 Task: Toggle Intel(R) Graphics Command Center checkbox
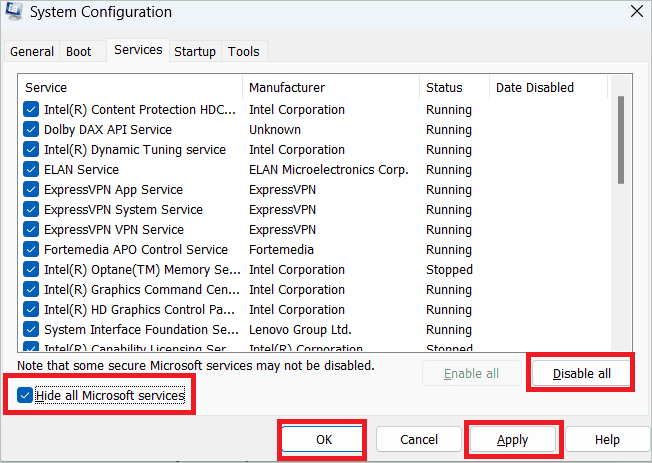click(31, 289)
